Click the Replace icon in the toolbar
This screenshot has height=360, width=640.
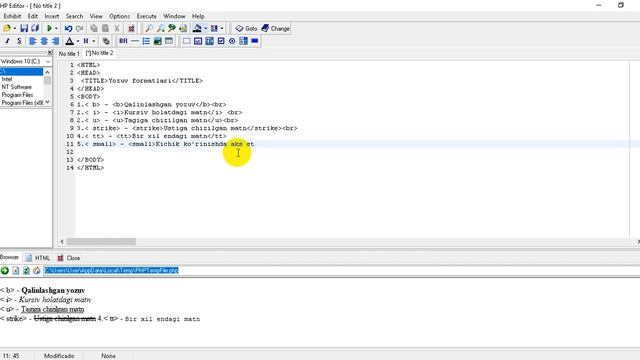(x=172, y=28)
